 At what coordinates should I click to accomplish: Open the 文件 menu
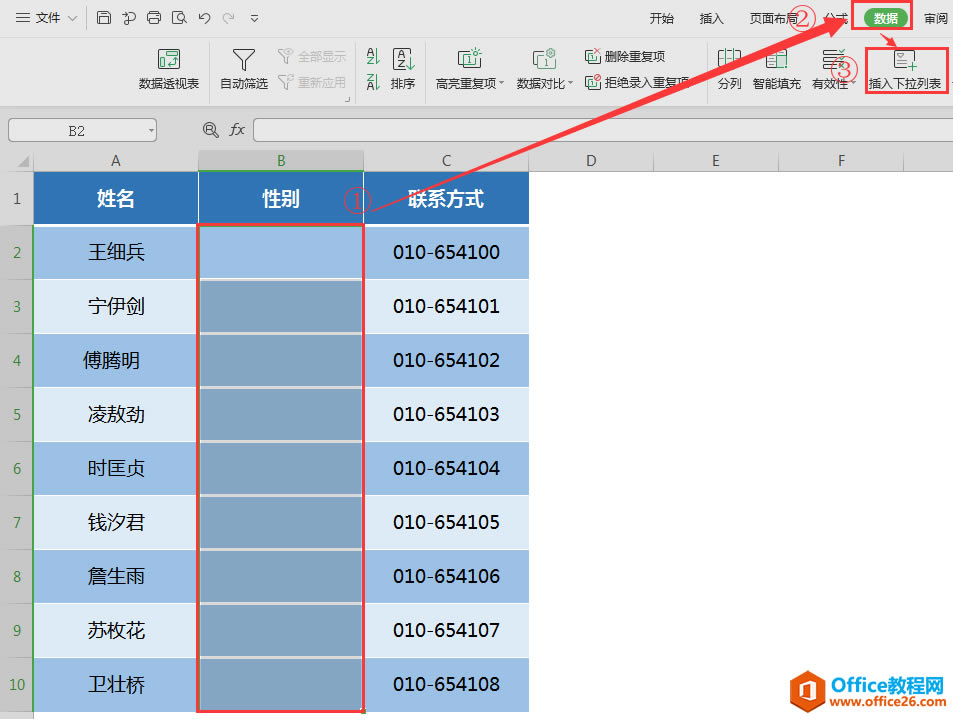point(46,18)
